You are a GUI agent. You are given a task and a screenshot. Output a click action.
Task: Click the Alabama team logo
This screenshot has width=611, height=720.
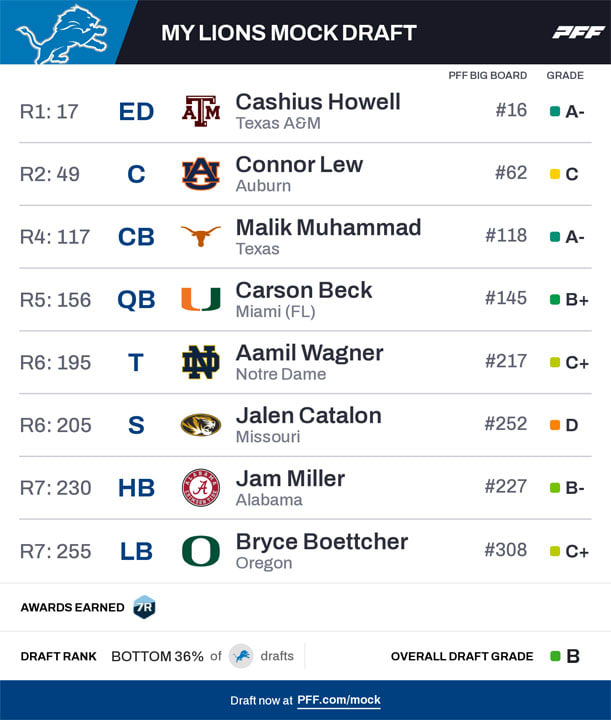(x=201, y=488)
